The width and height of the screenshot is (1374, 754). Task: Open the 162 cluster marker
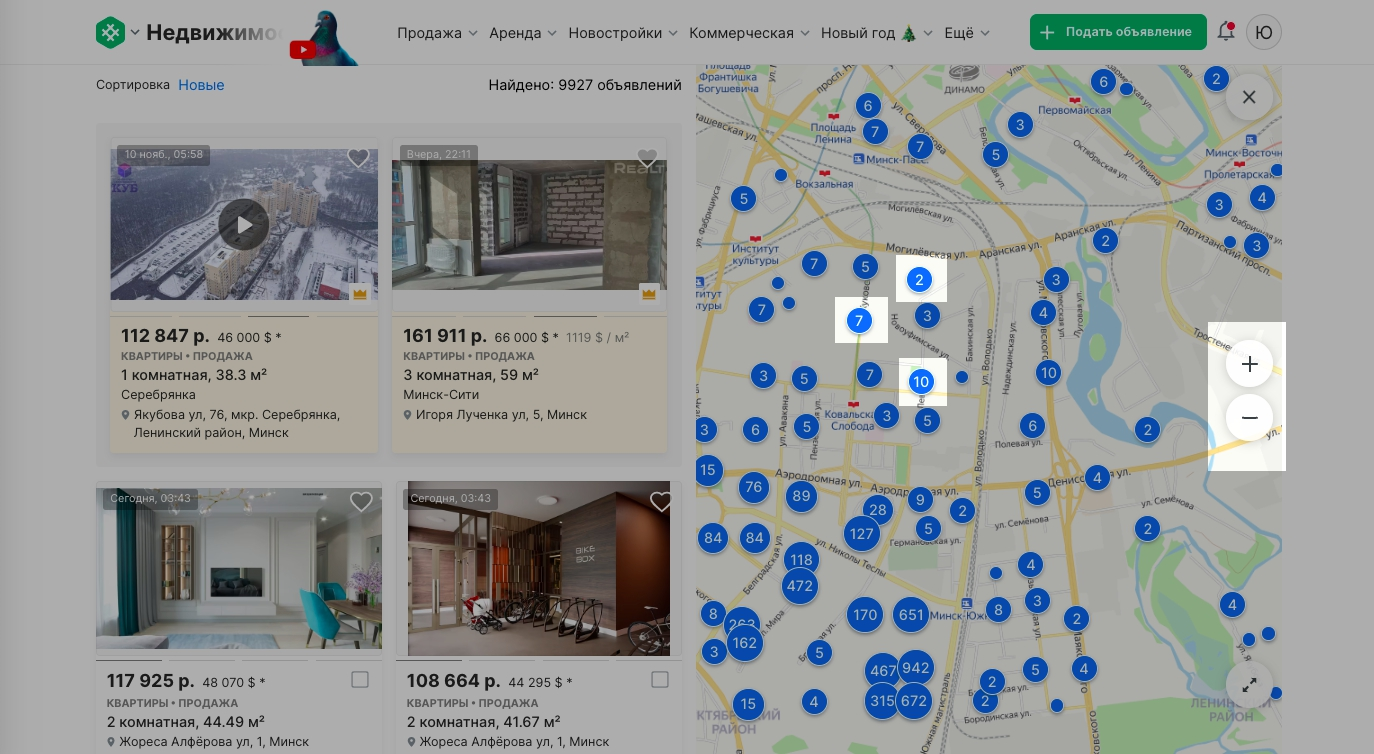(744, 642)
